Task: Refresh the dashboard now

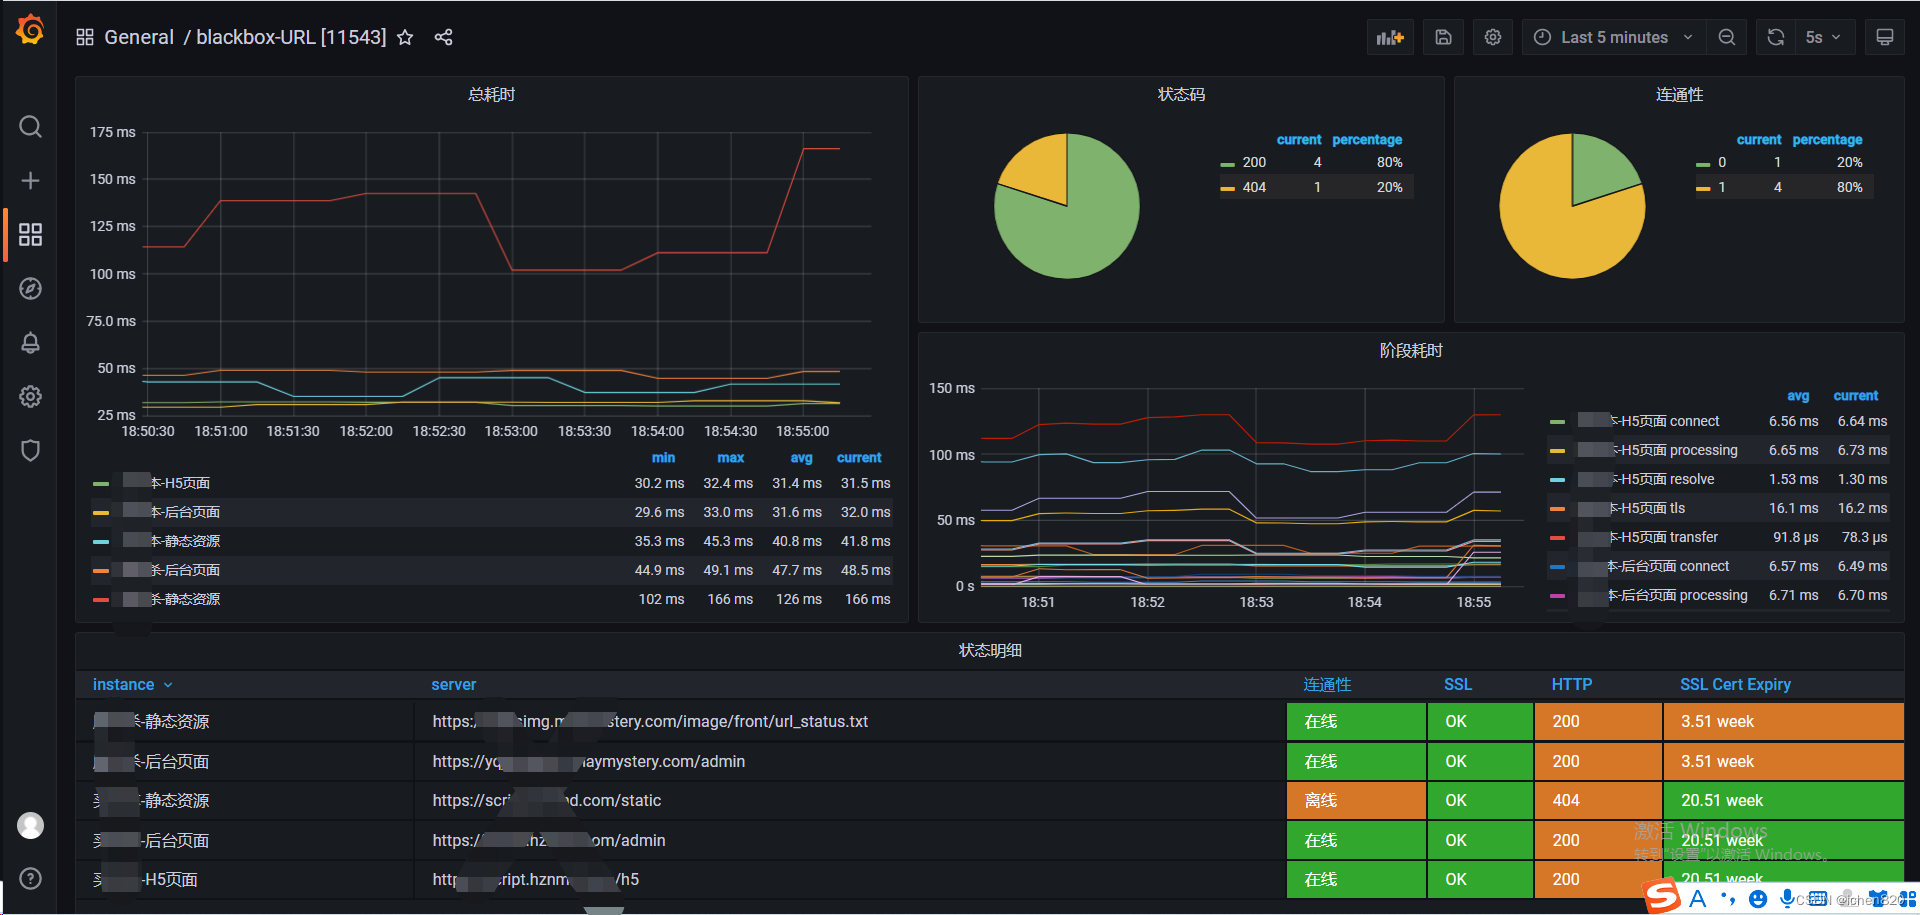Action: (x=1776, y=38)
